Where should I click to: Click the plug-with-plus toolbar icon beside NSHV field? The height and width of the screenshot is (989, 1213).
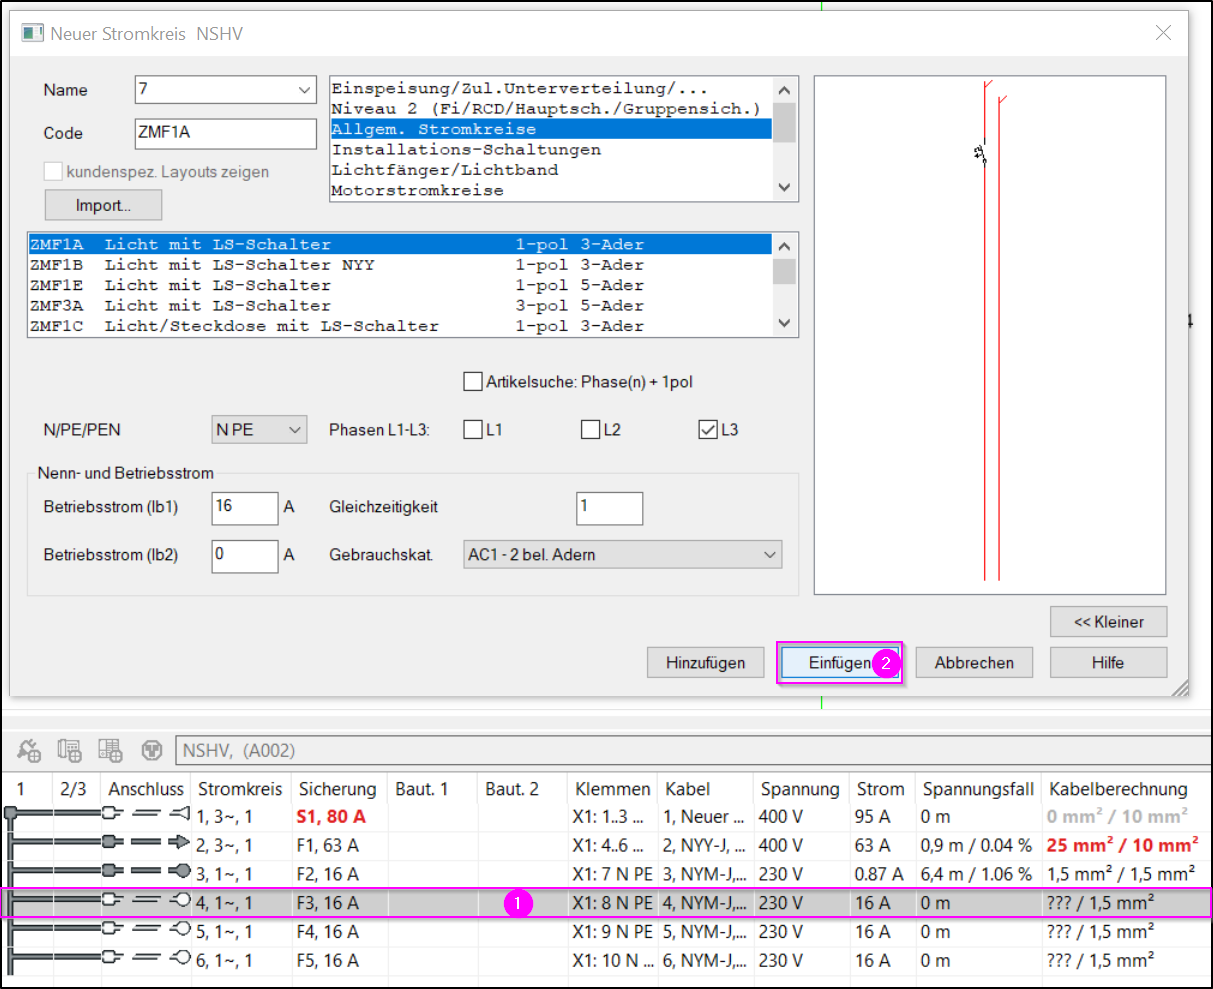29,750
